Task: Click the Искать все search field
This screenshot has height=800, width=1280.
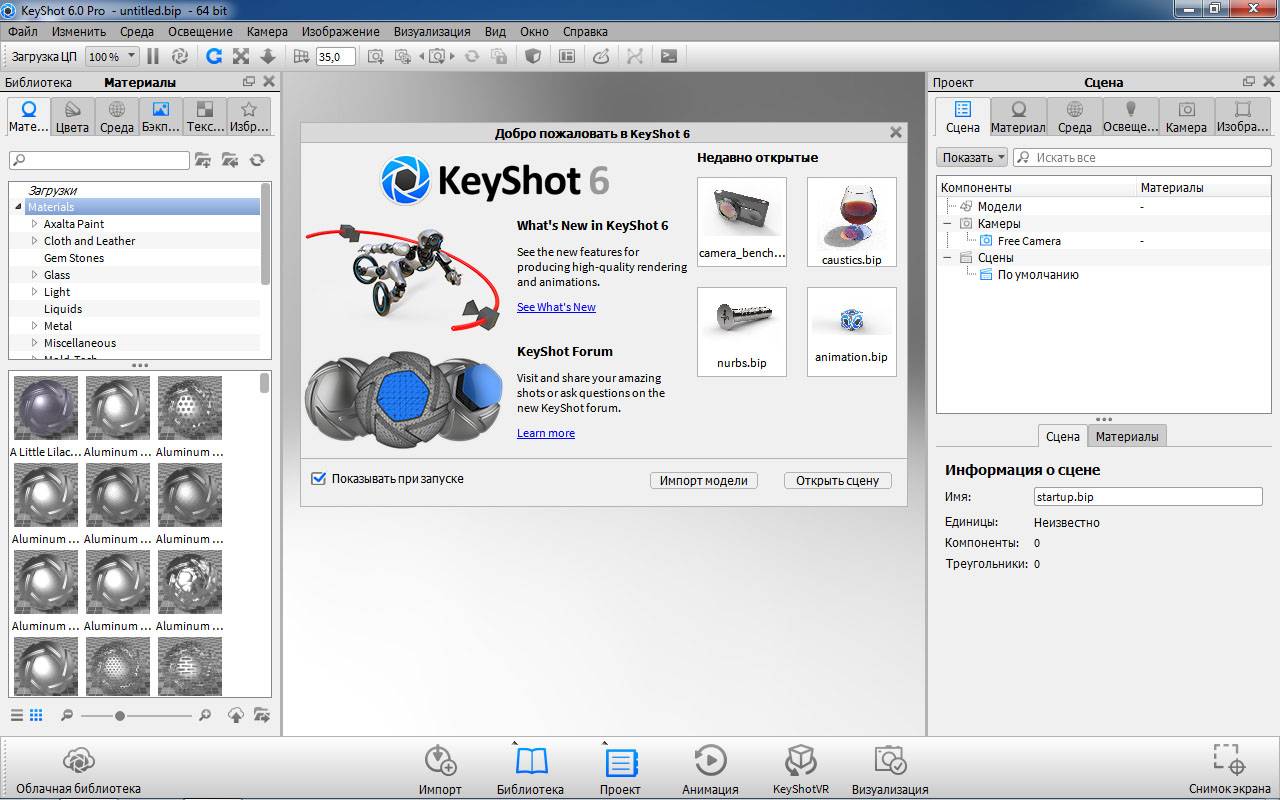Action: tap(1142, 157)
